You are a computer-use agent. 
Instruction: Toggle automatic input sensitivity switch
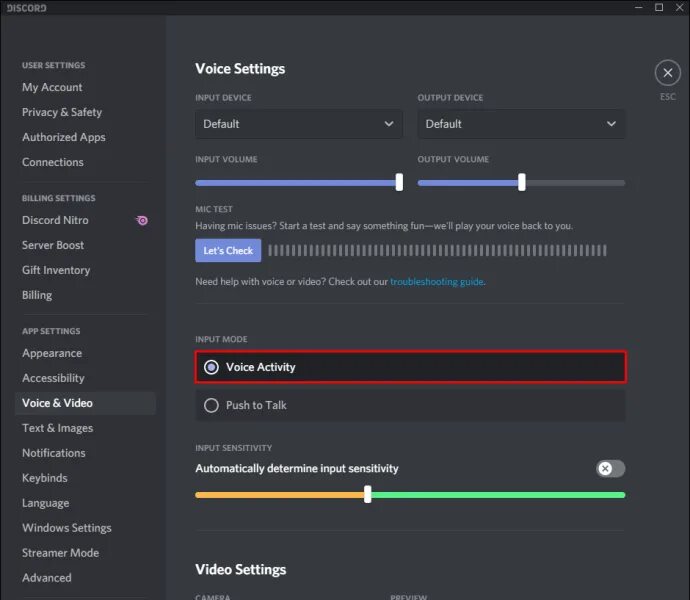(x=610, y=469)
